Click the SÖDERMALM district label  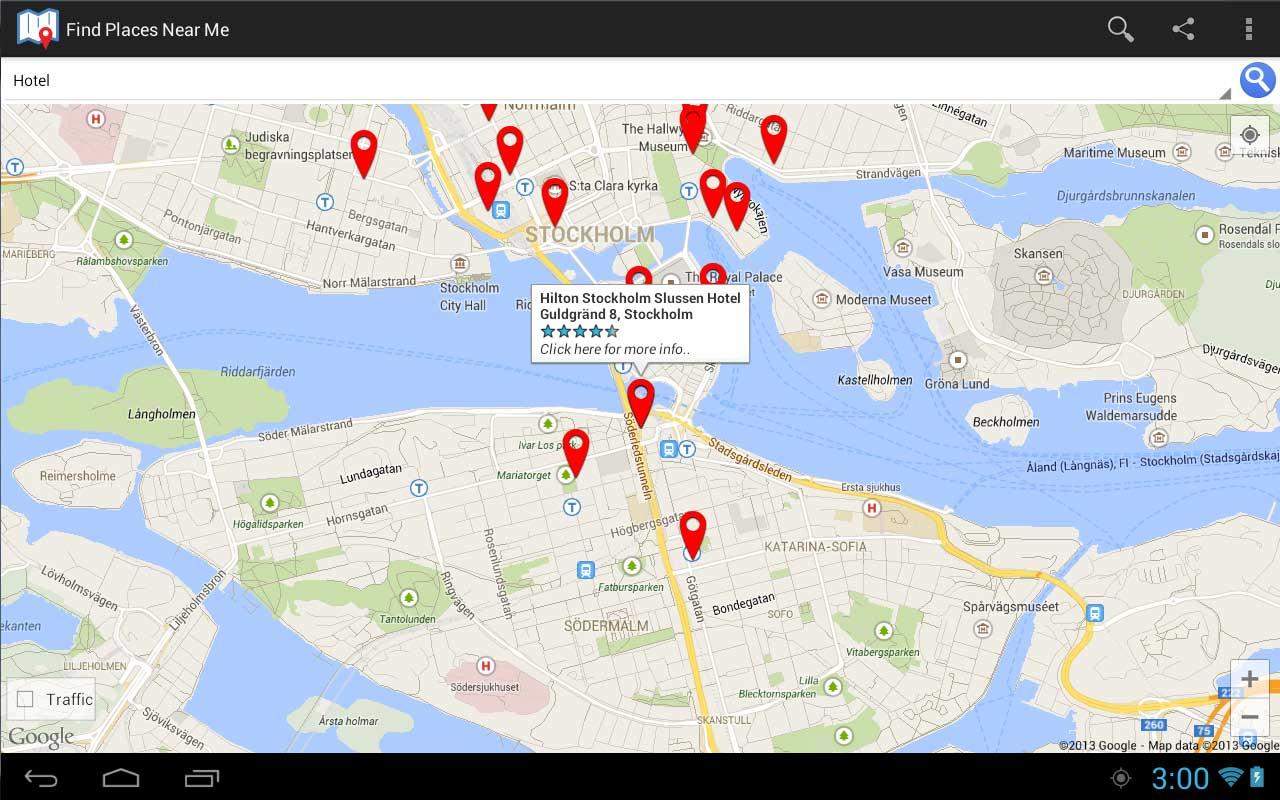(x=606, y=626)
